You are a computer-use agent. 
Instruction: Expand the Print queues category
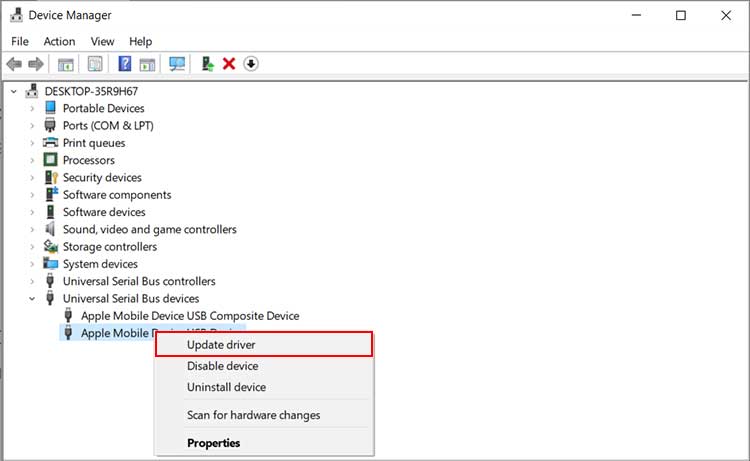32,143
